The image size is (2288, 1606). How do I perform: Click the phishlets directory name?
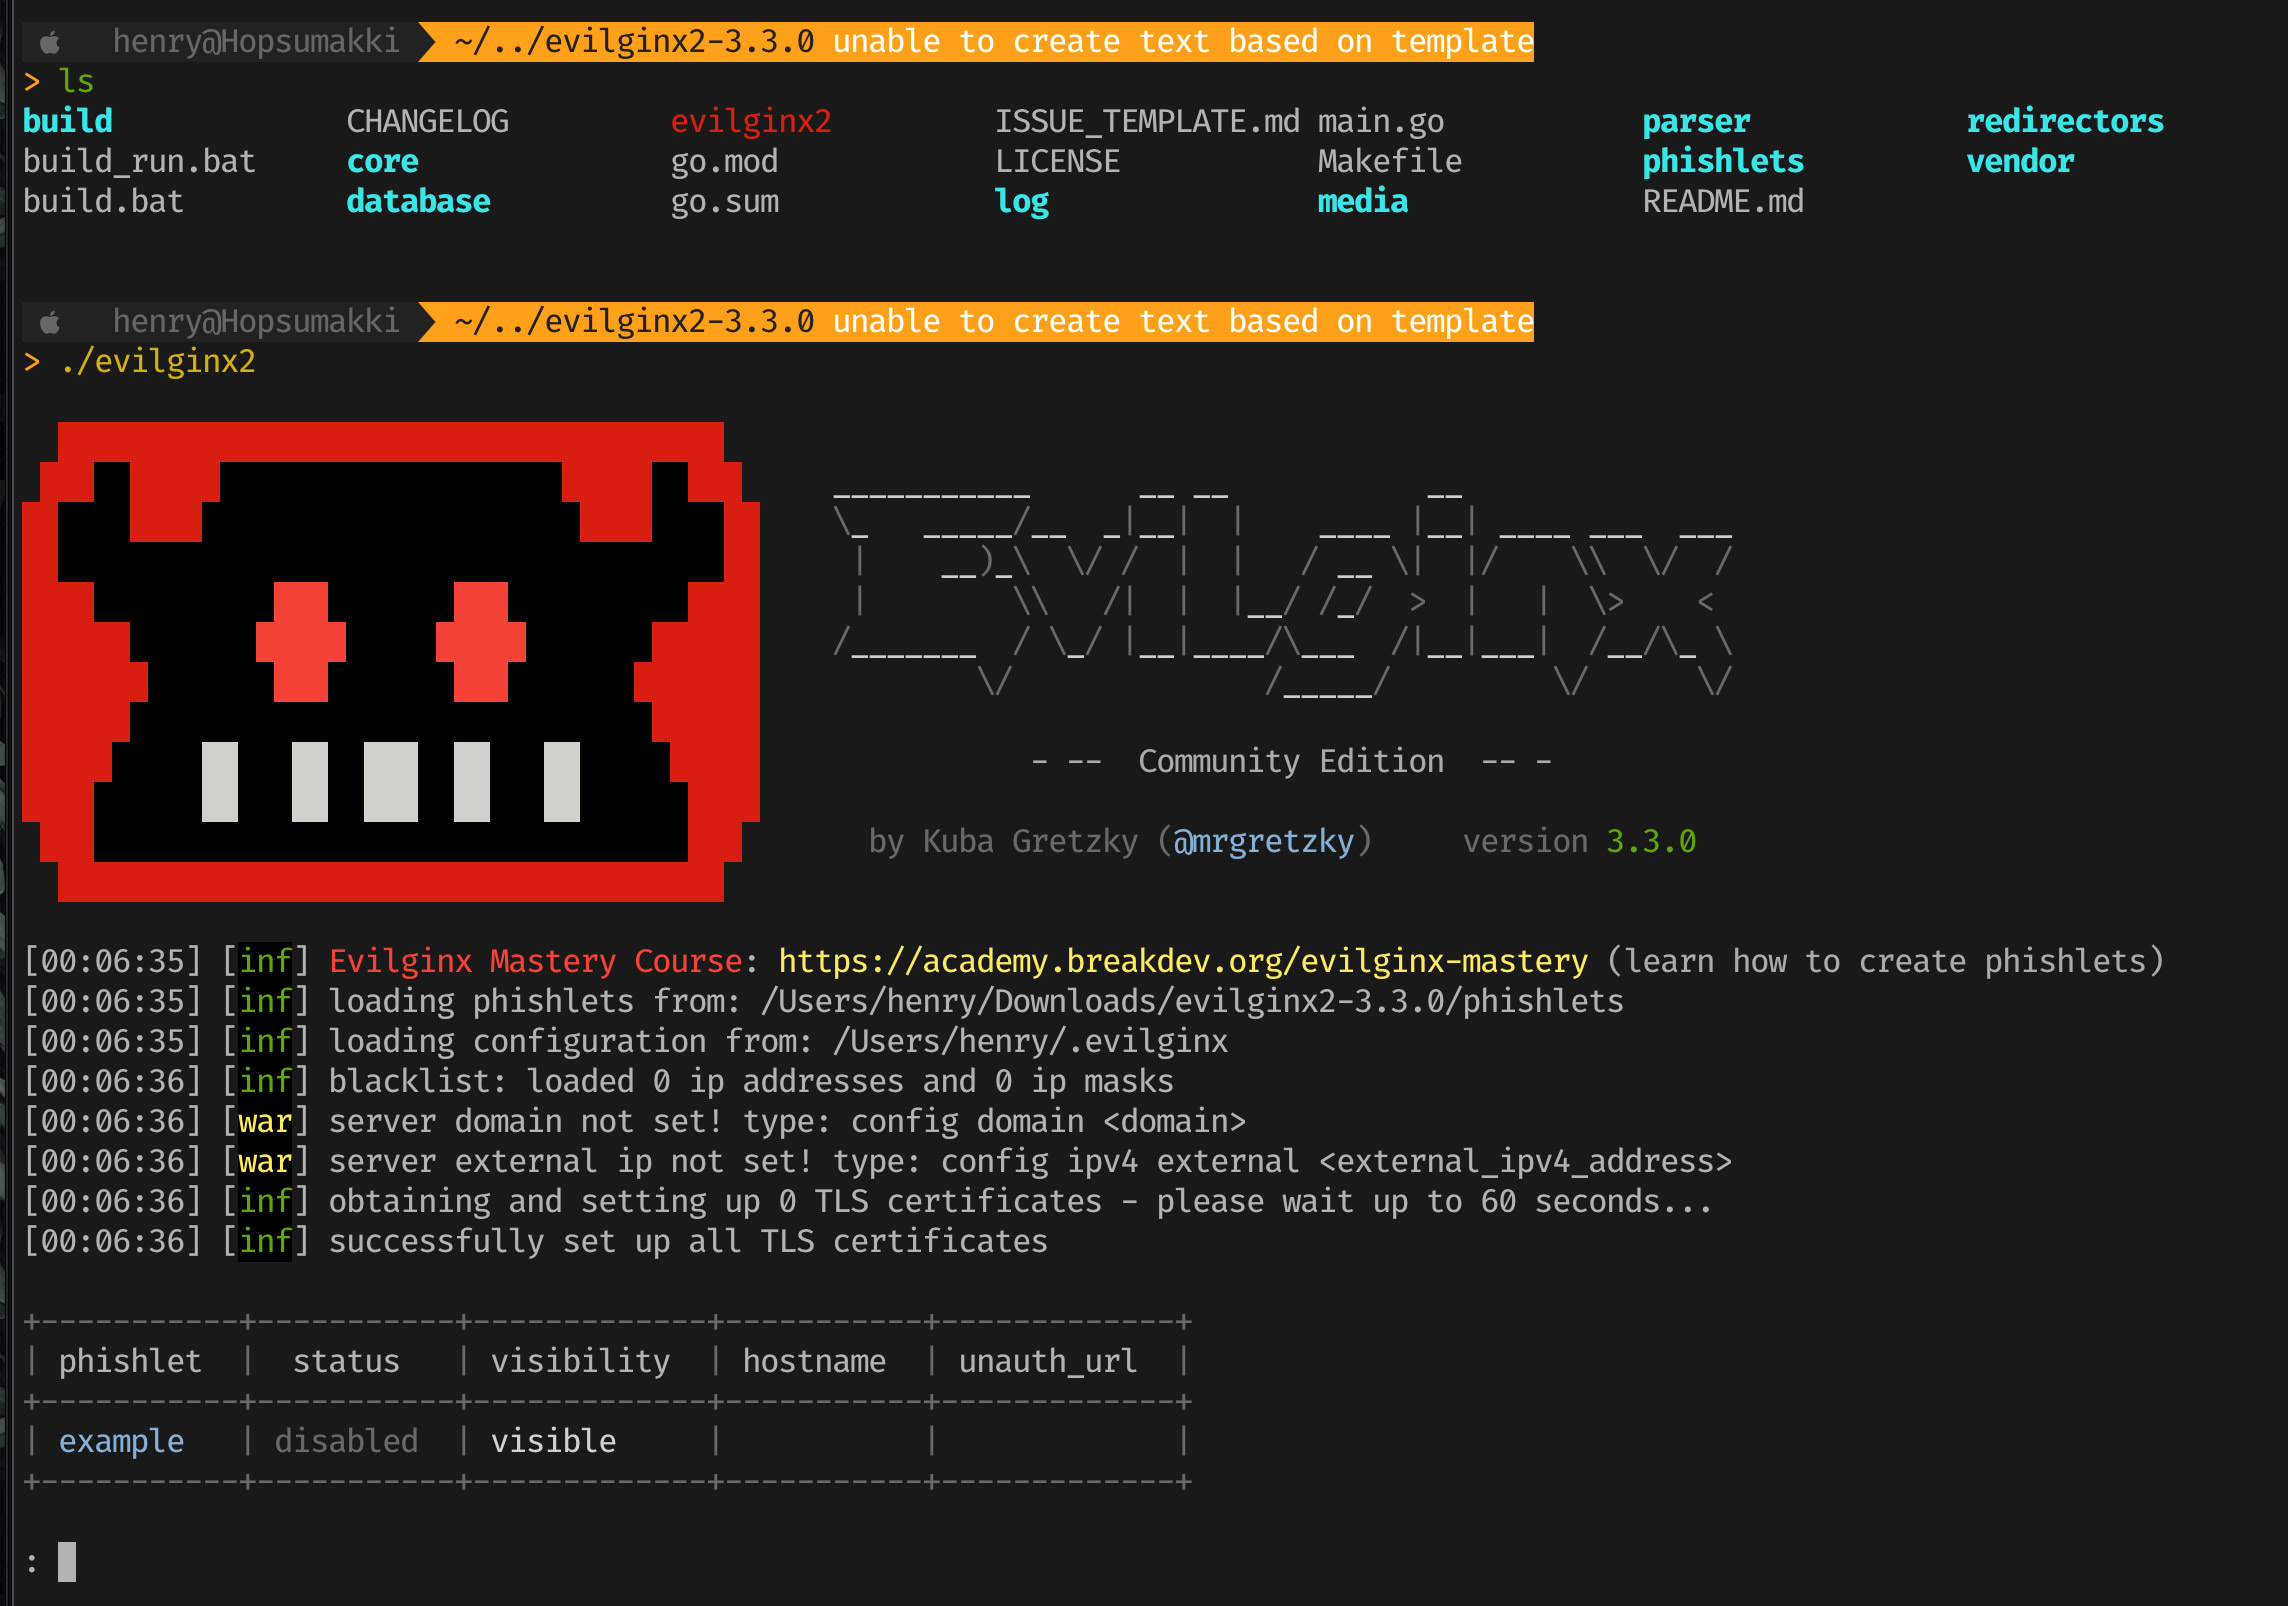click(1722, 161)
